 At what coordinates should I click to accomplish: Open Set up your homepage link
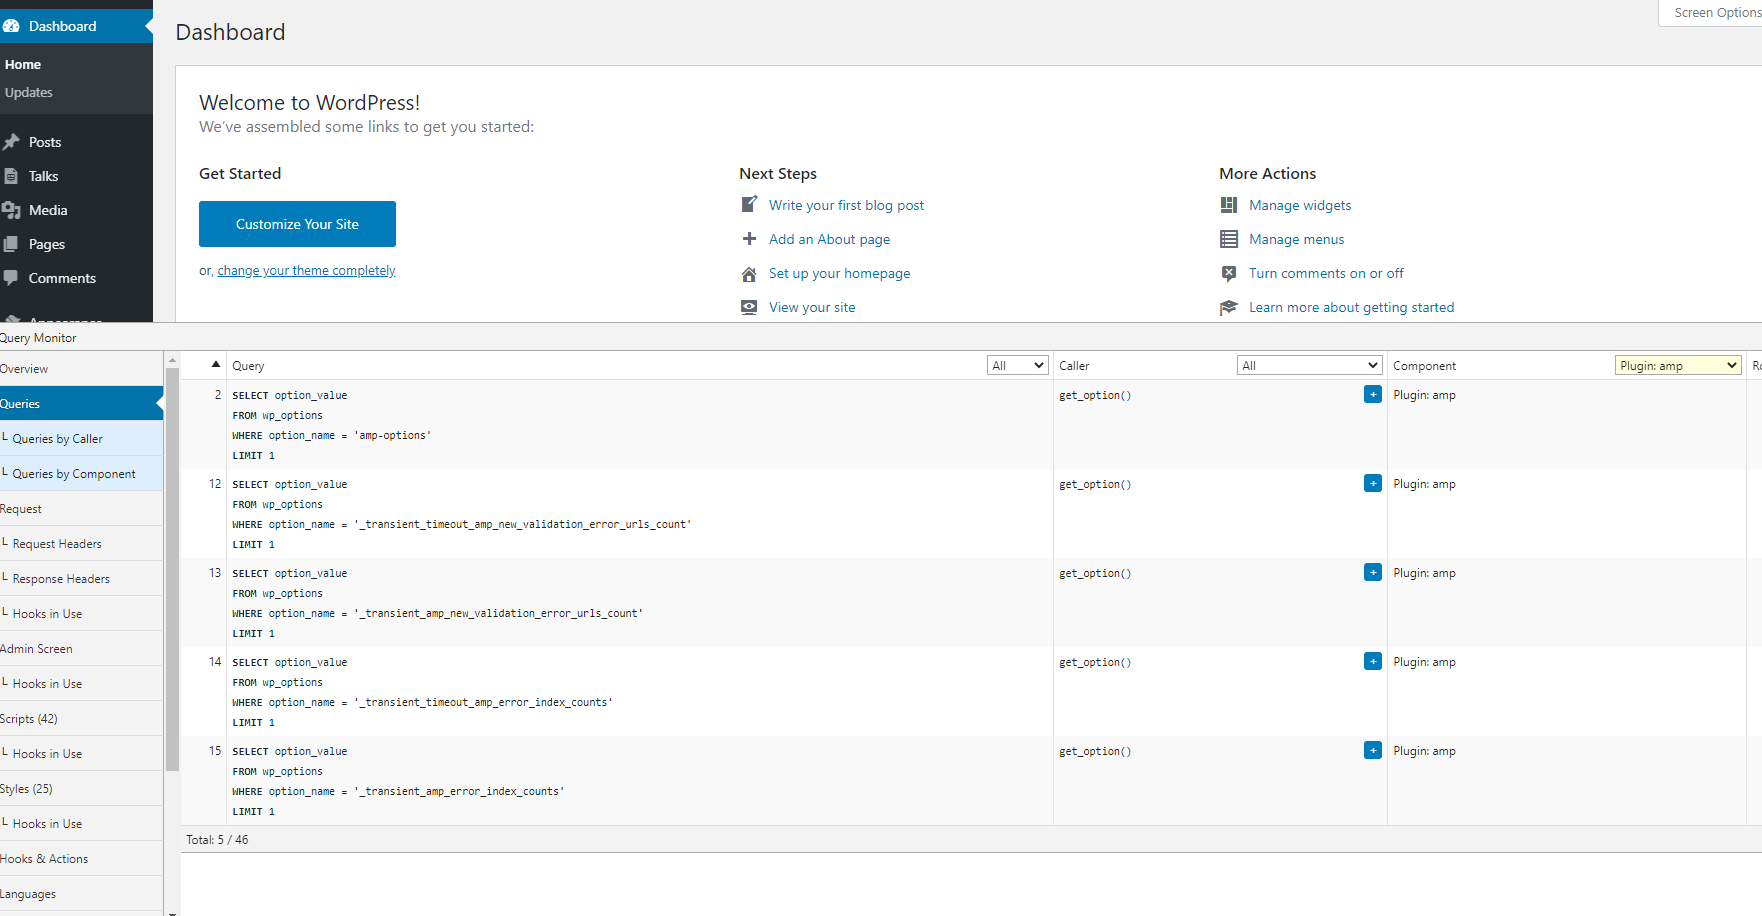839,273
